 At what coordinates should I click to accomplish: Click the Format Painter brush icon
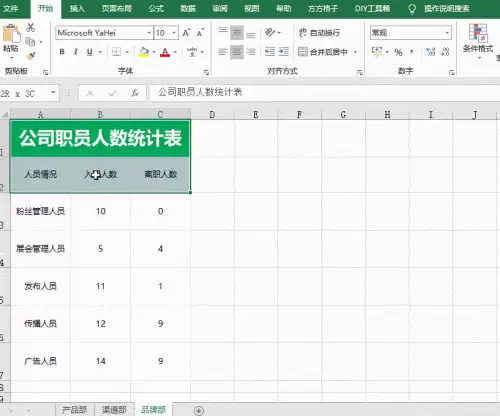(x=31, y=56)
